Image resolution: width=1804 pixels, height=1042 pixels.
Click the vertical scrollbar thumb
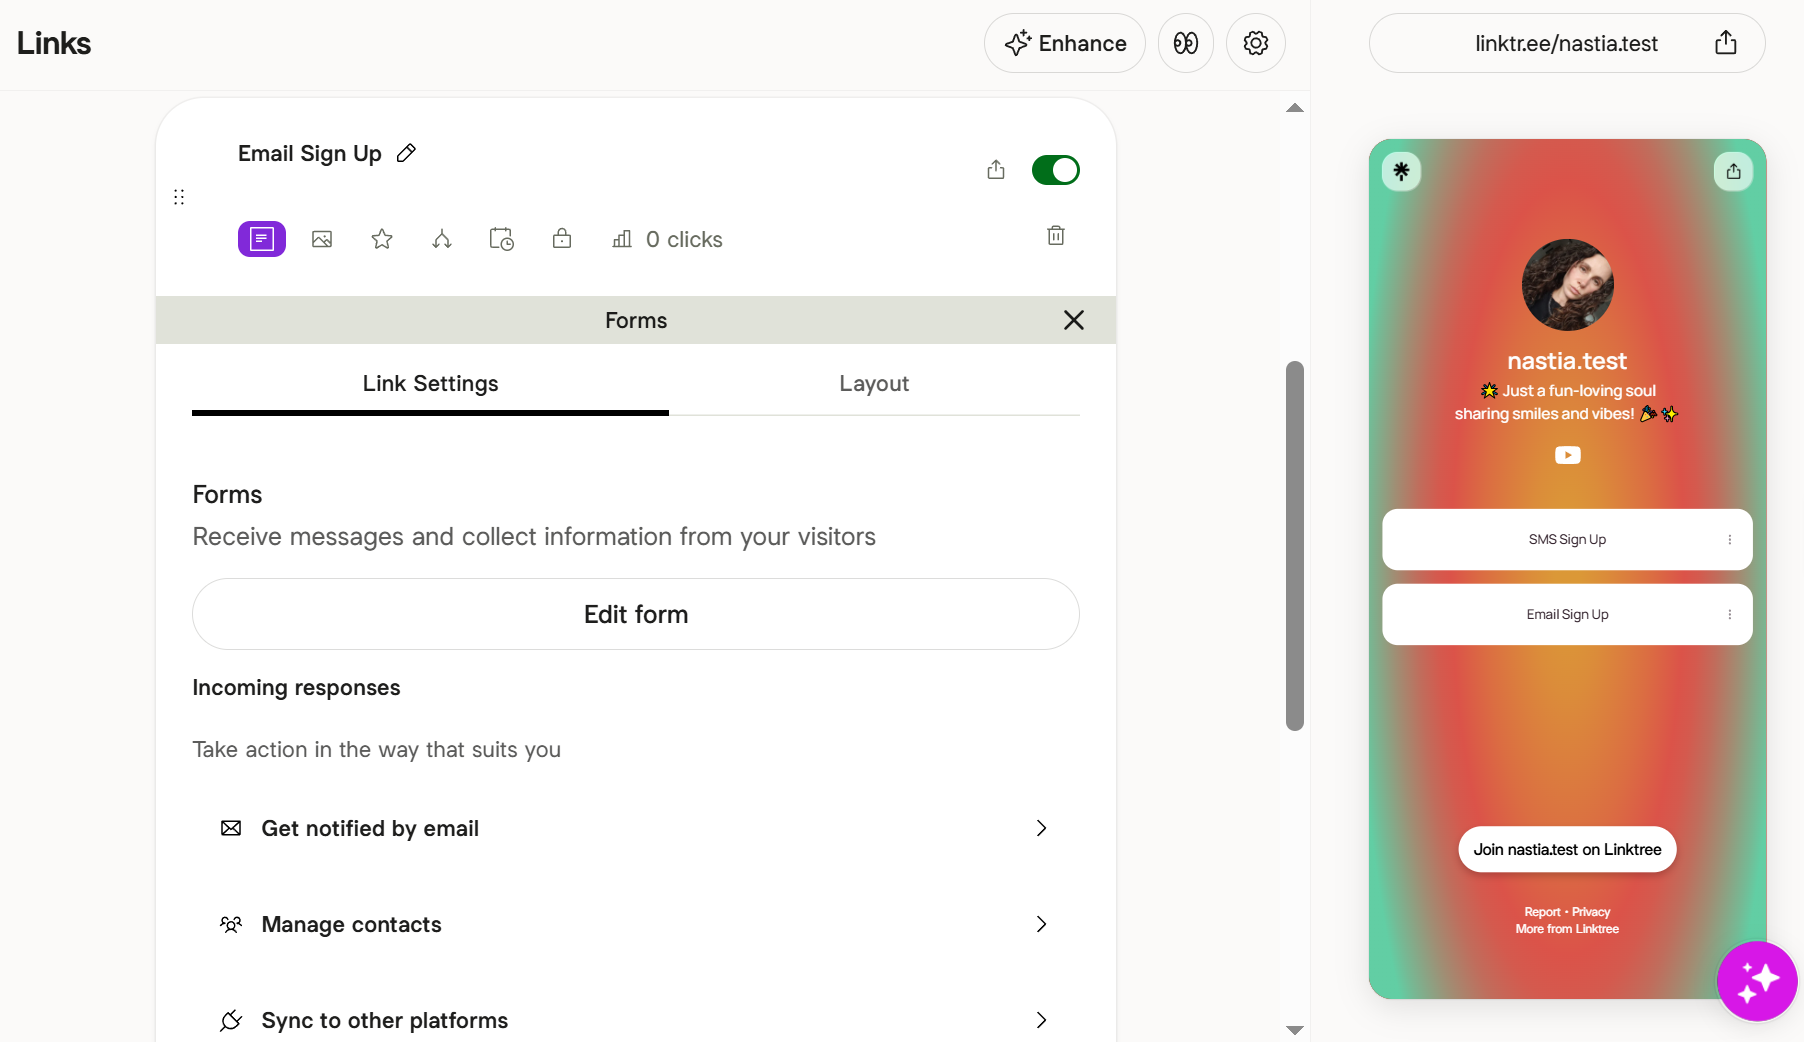pos(1295,546)
